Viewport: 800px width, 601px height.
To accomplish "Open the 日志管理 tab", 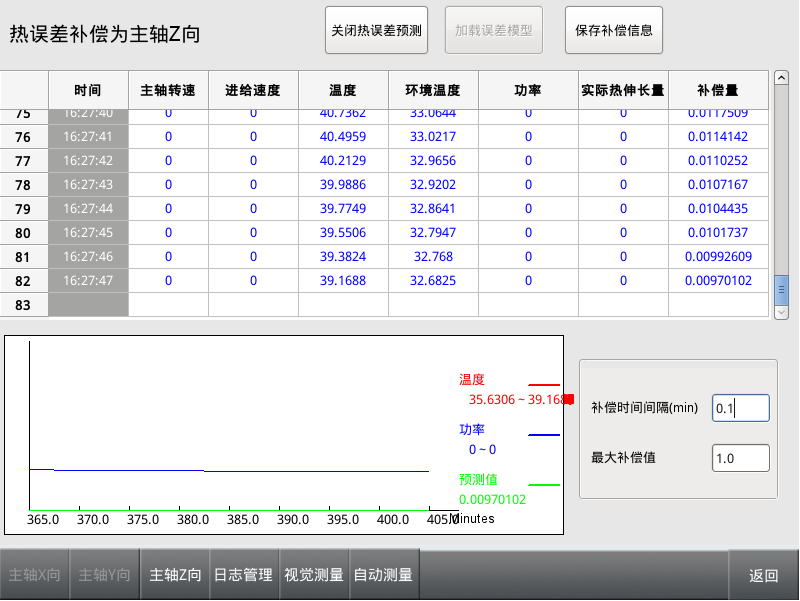I will point(243,575).
